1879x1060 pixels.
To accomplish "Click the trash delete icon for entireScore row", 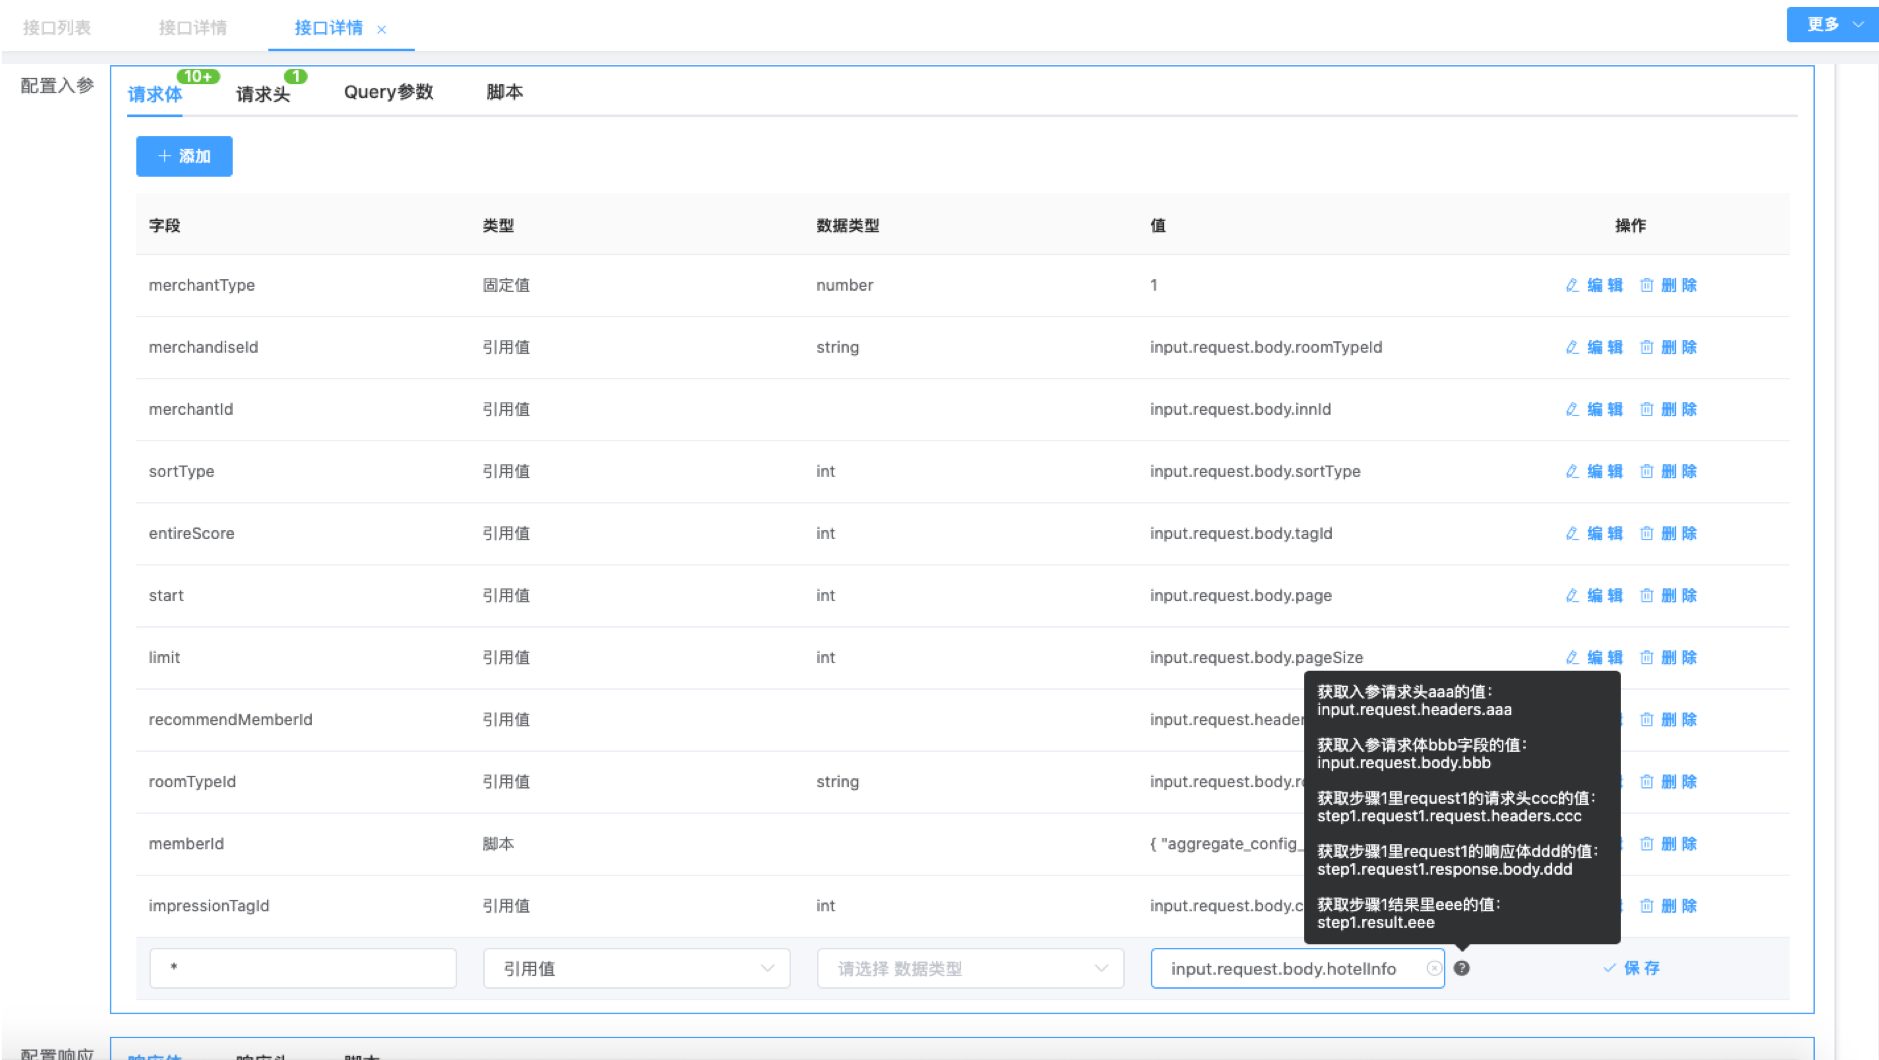I will click(1646, 533).
